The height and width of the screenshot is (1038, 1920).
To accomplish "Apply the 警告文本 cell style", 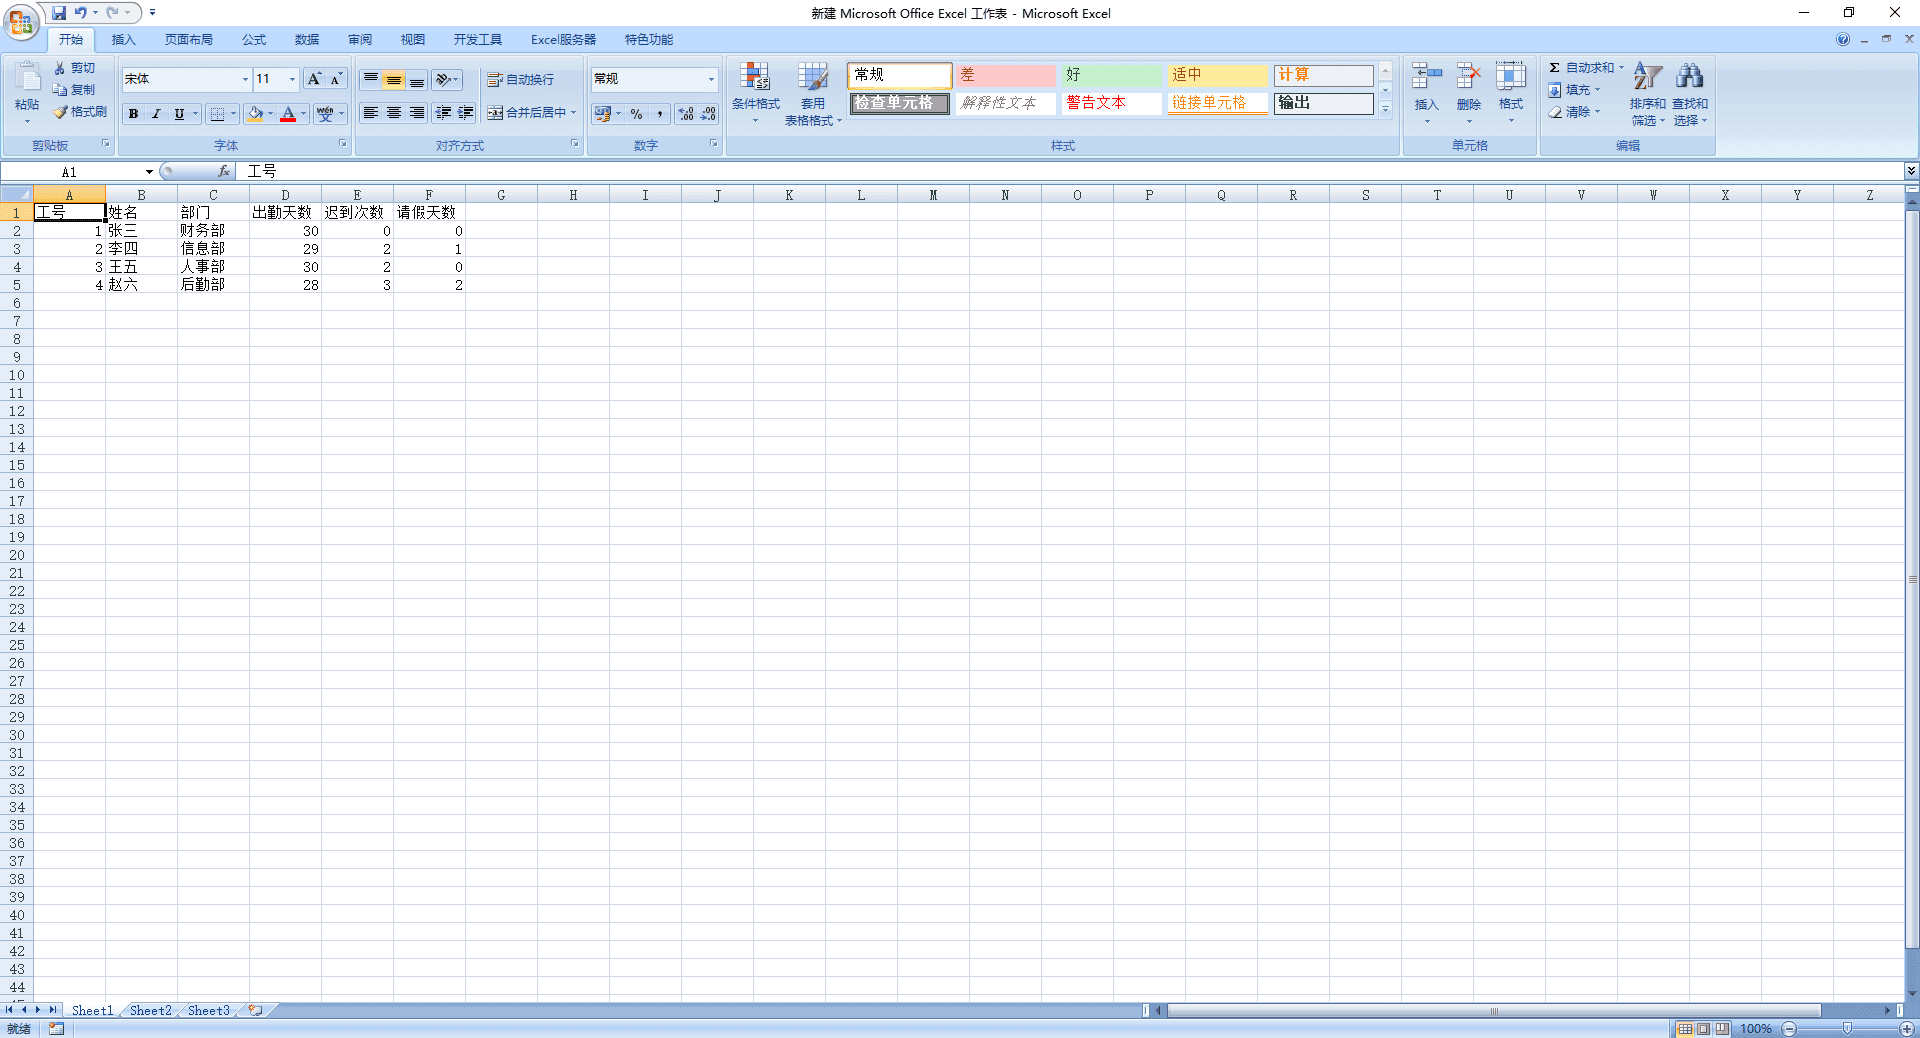I will pos(1111,103).
